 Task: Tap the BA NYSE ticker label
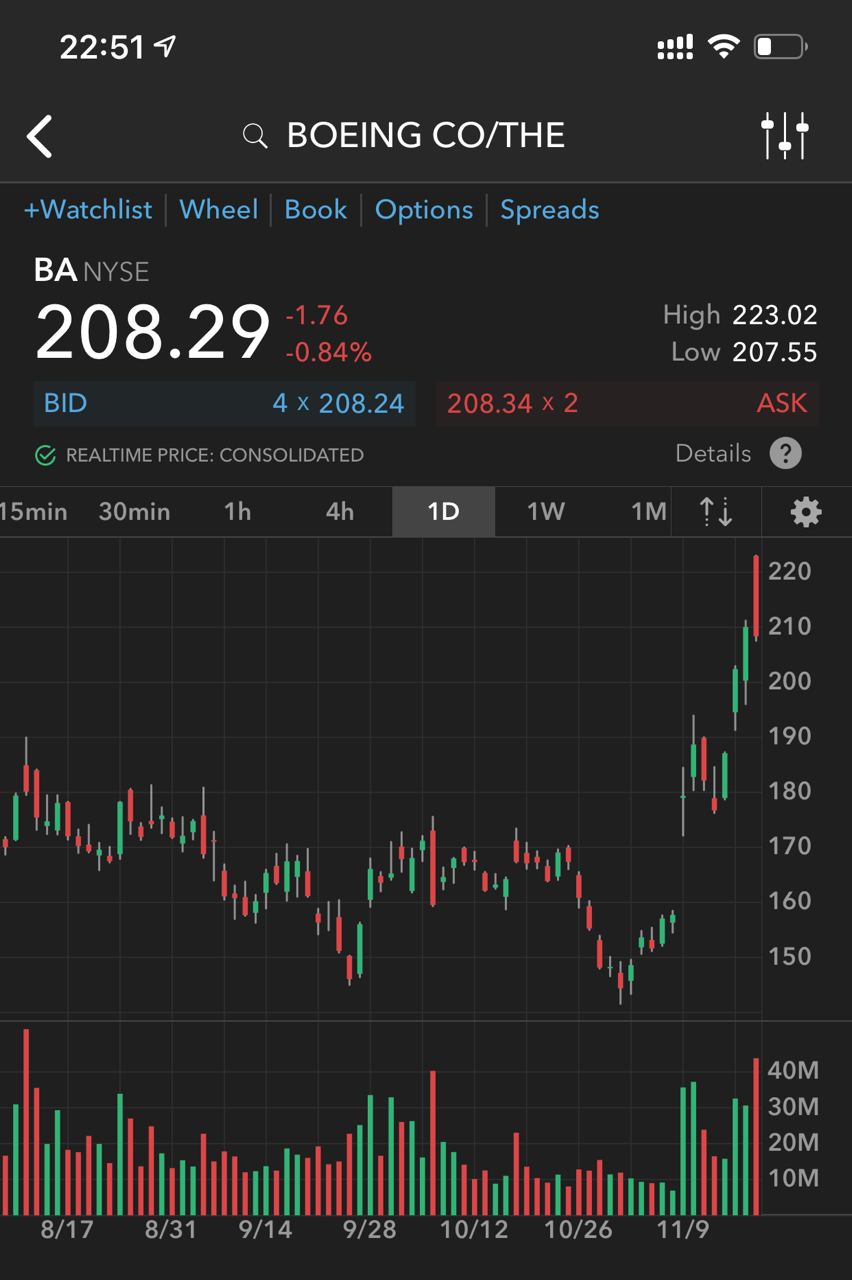click(x=91, y=271)
